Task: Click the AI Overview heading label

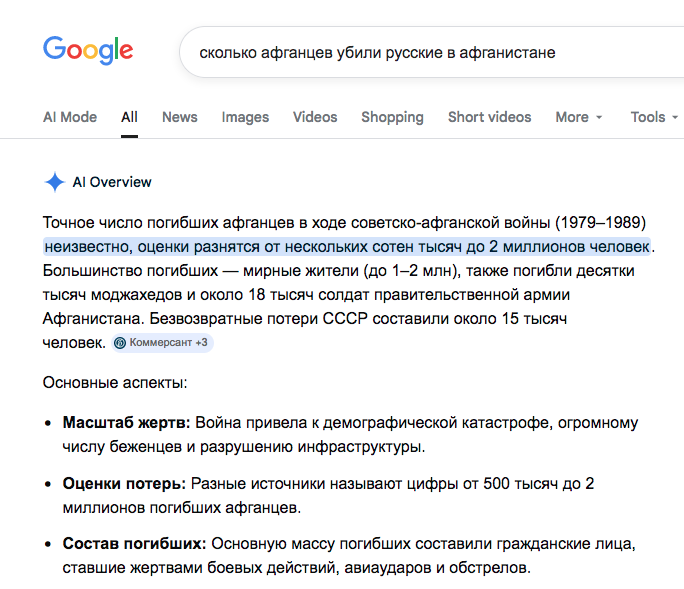Action: (x=112, y=182)
